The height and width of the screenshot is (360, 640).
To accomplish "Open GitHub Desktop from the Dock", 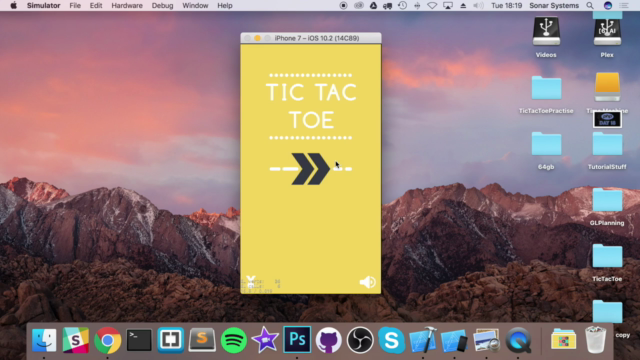I will [328, 340].
